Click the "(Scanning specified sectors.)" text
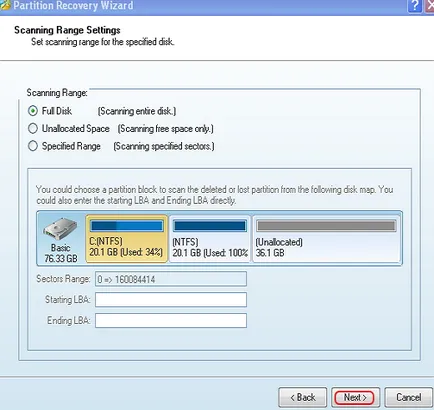 tap(164, 146)
